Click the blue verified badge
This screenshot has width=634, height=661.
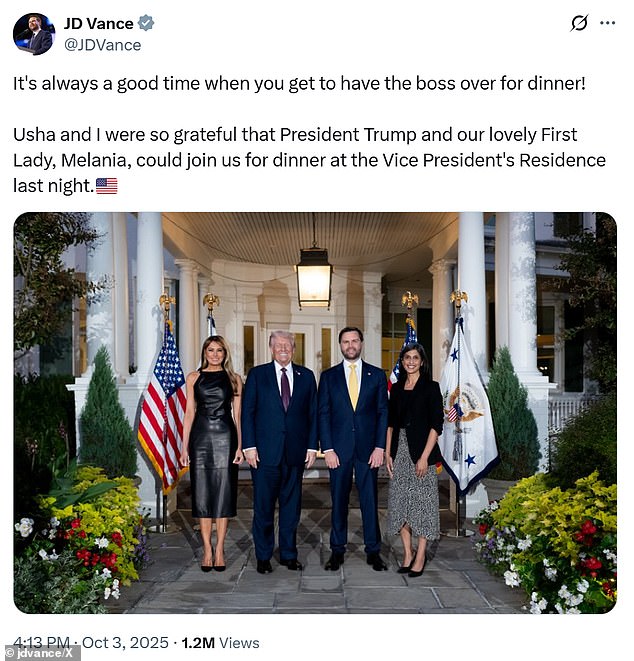point(146,23)
